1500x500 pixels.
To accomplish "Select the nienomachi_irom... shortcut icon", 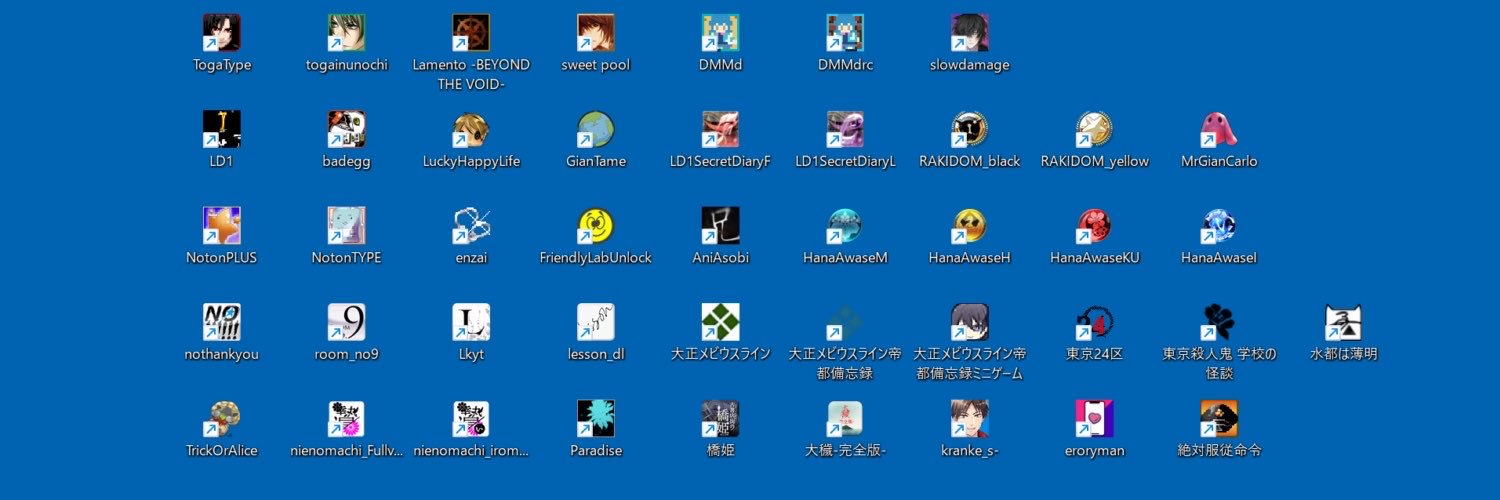I will point(471,419).
